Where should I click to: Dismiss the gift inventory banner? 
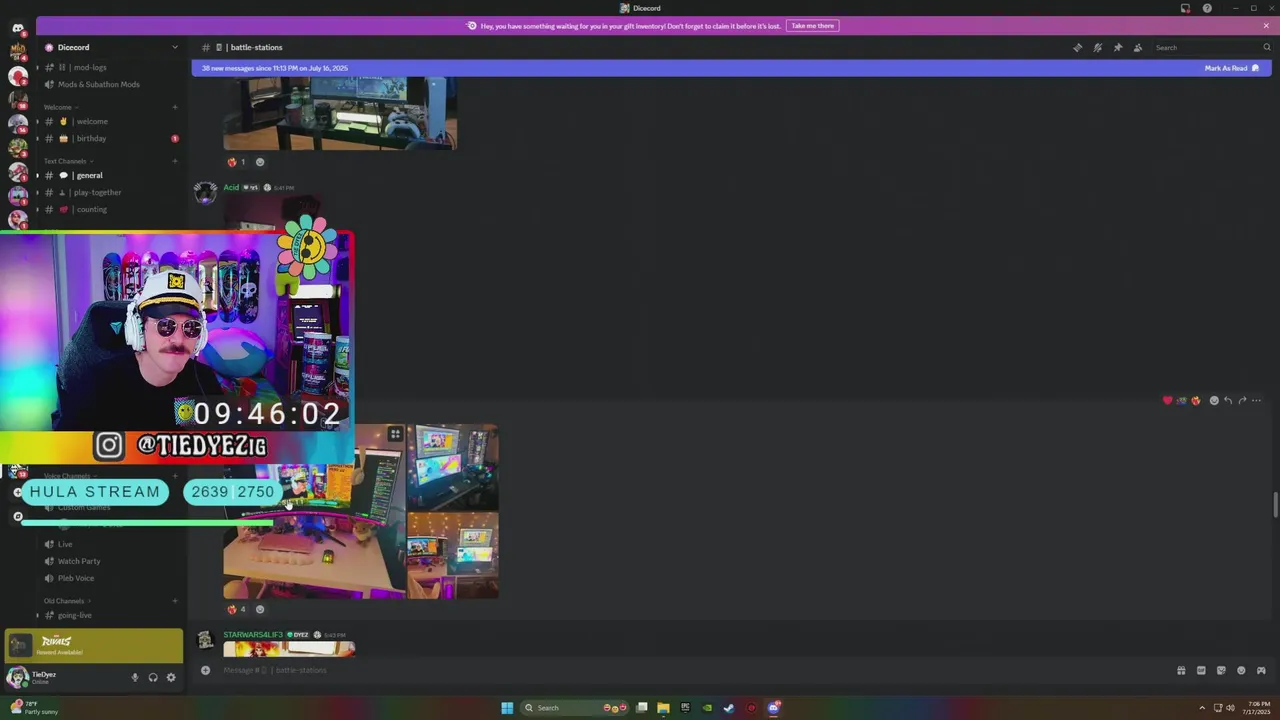pos(1266,25)
